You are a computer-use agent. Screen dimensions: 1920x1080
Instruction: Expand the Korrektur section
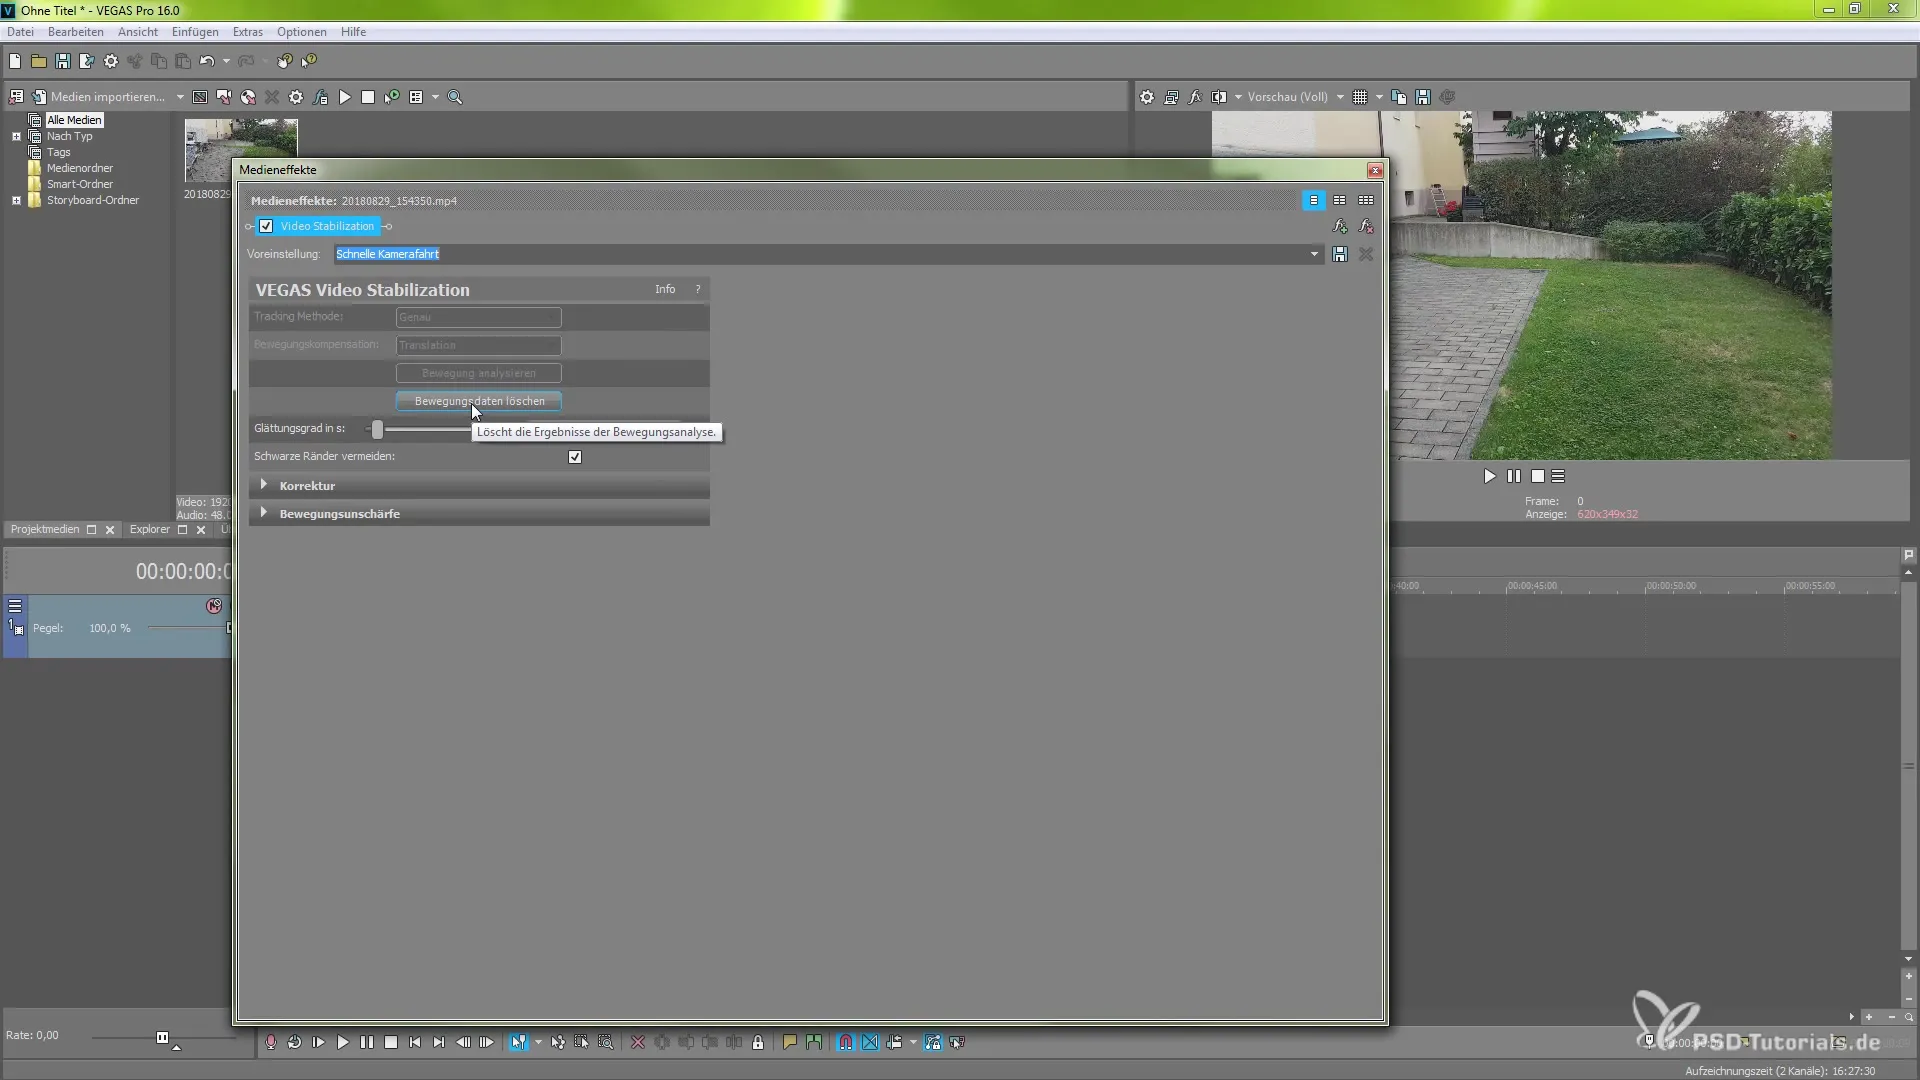point(264,485)
